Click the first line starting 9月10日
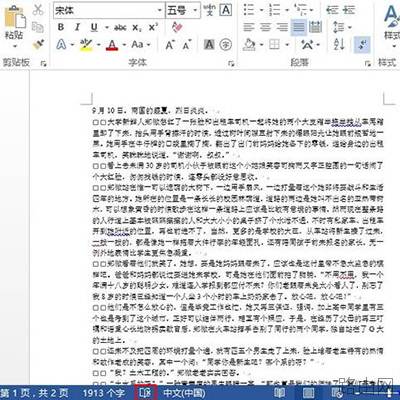 150,110
